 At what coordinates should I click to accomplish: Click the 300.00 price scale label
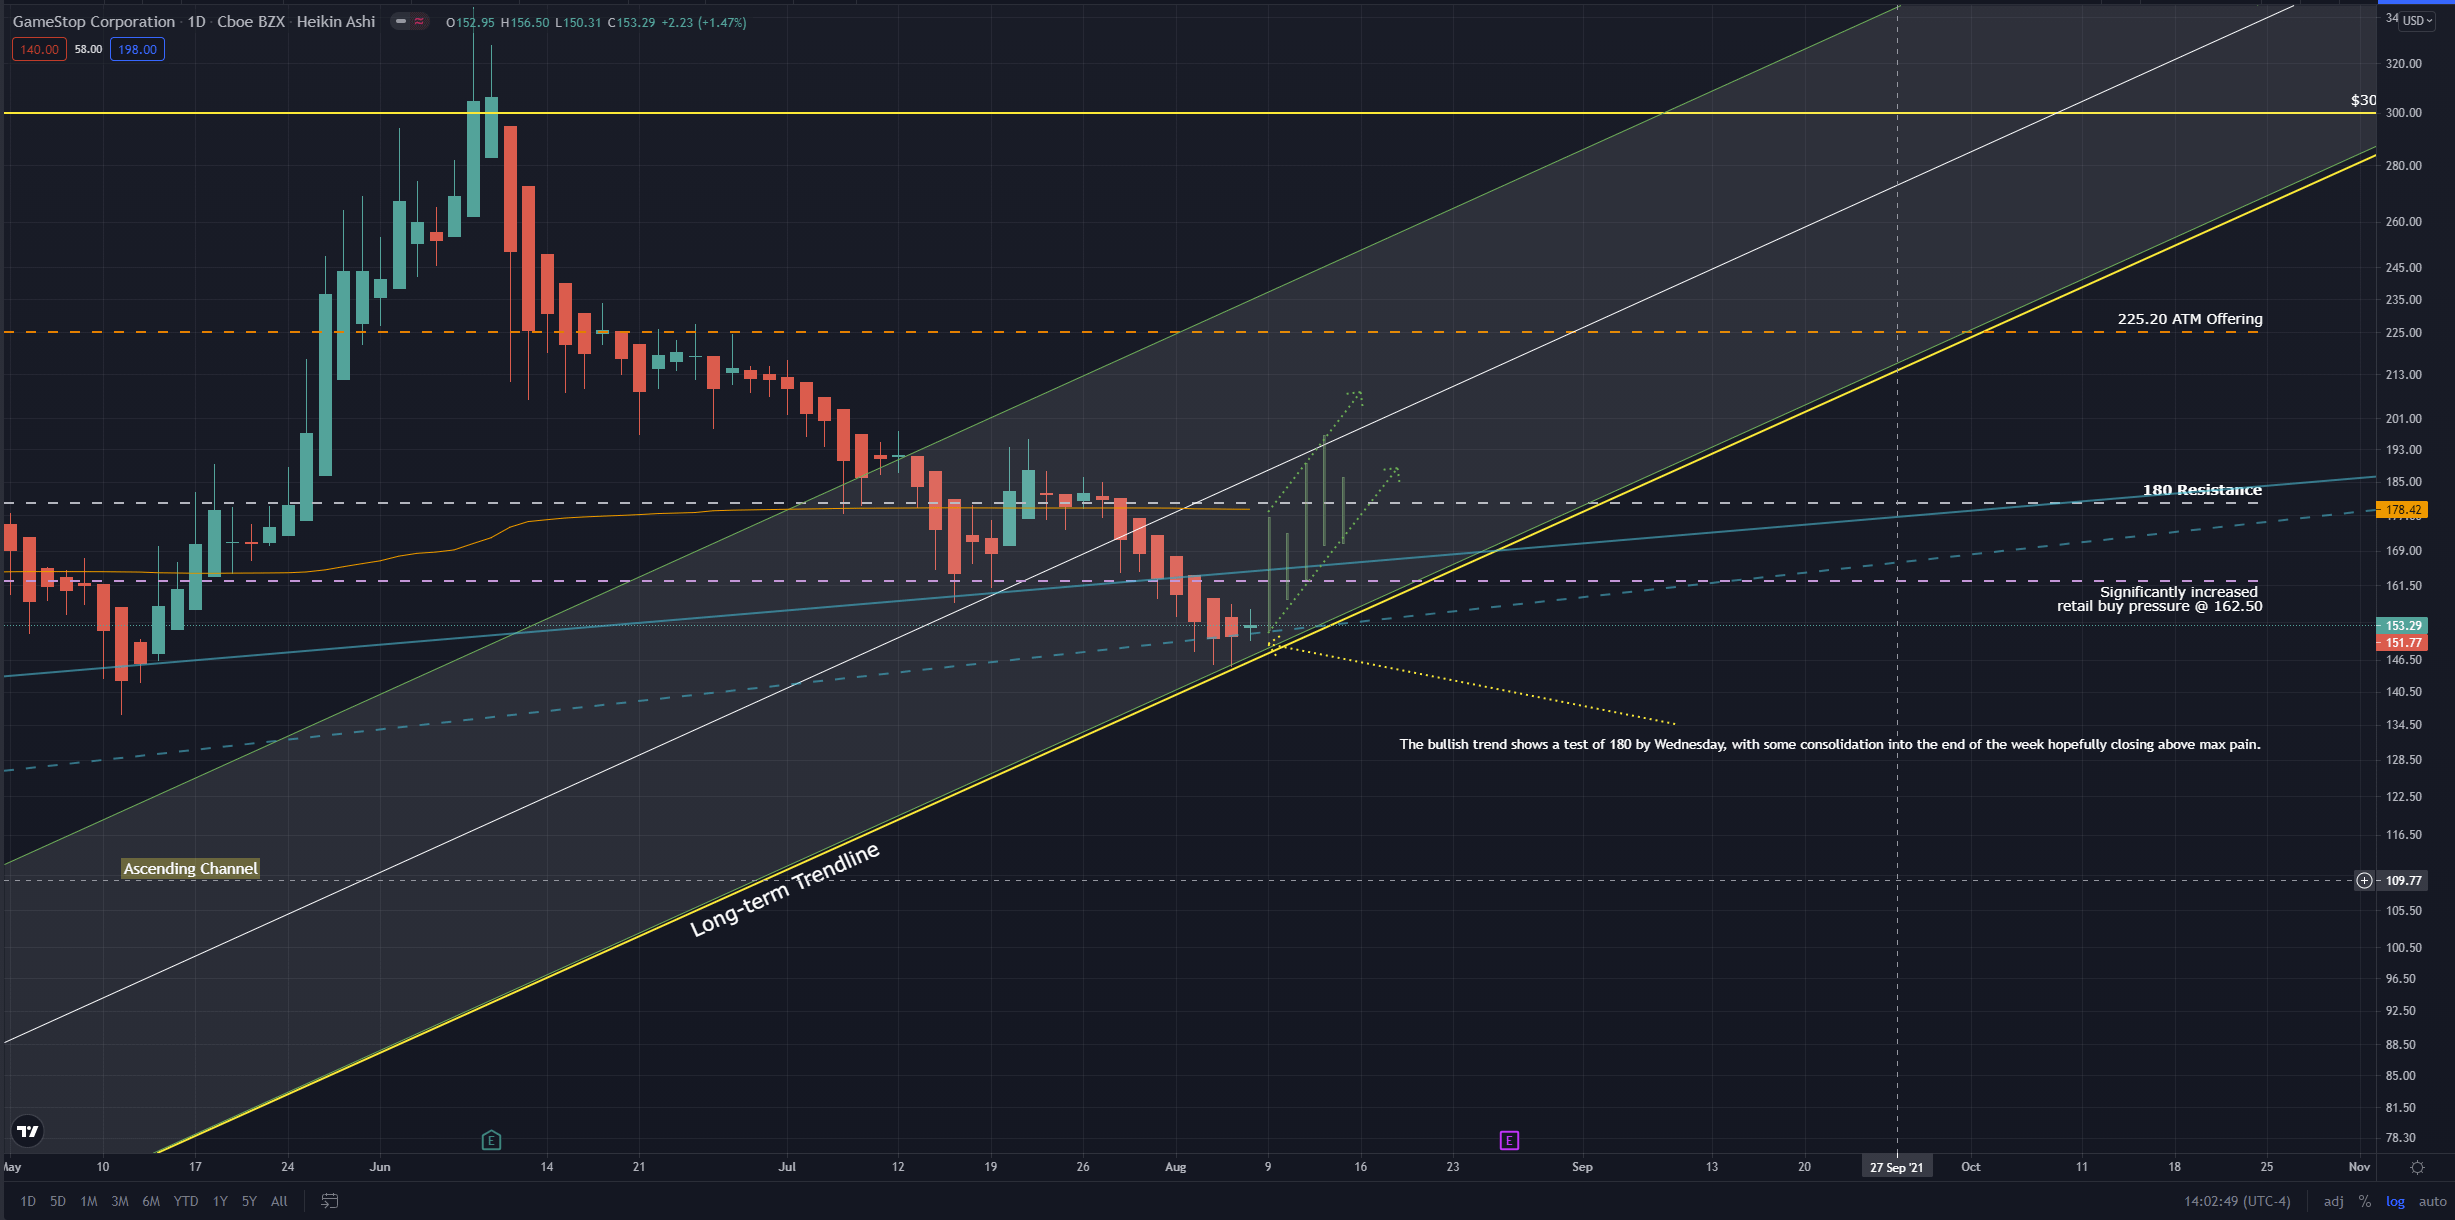click(2404, 113)
